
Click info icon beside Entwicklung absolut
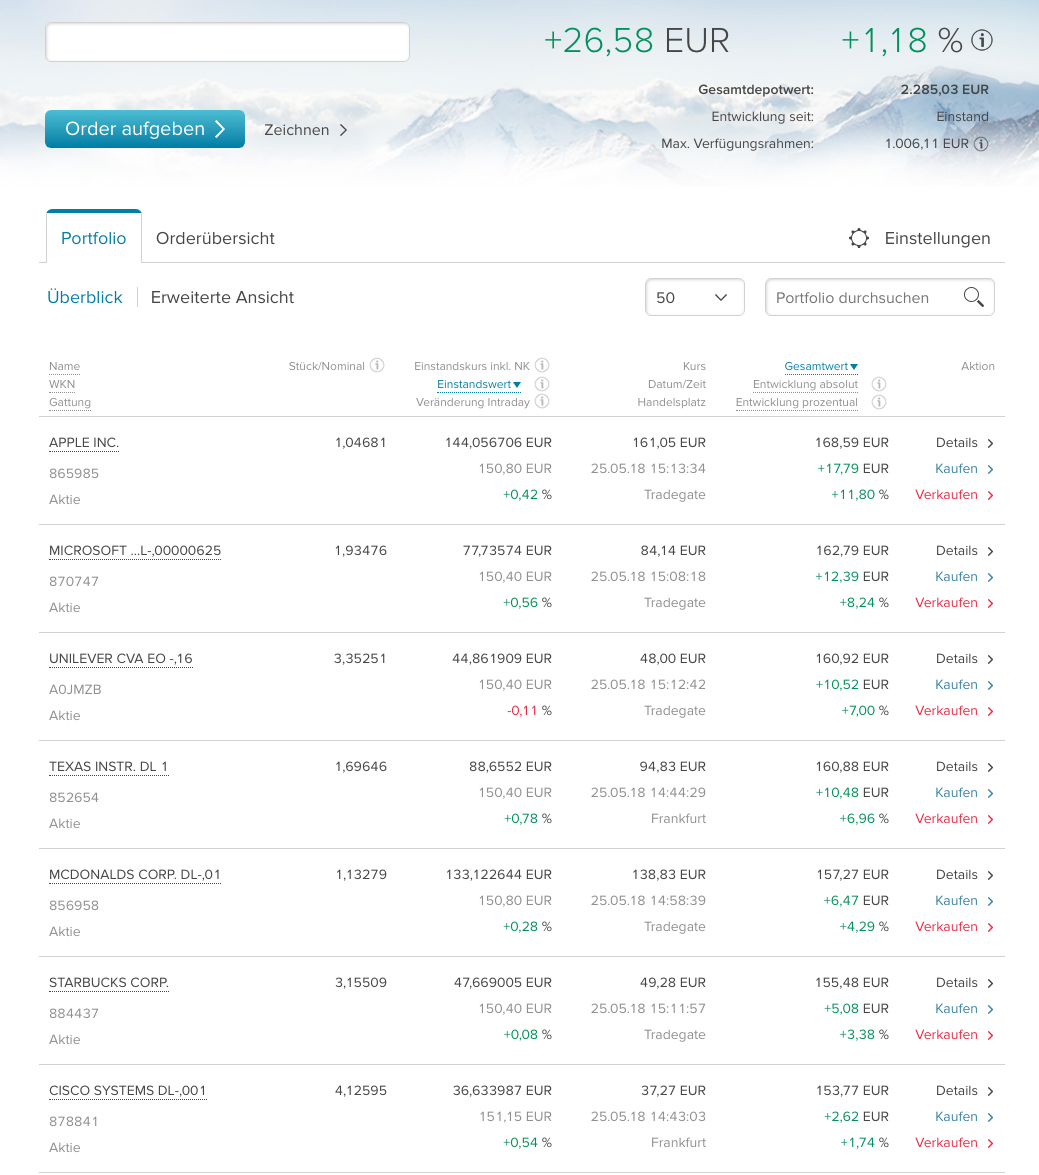(879, 384)
